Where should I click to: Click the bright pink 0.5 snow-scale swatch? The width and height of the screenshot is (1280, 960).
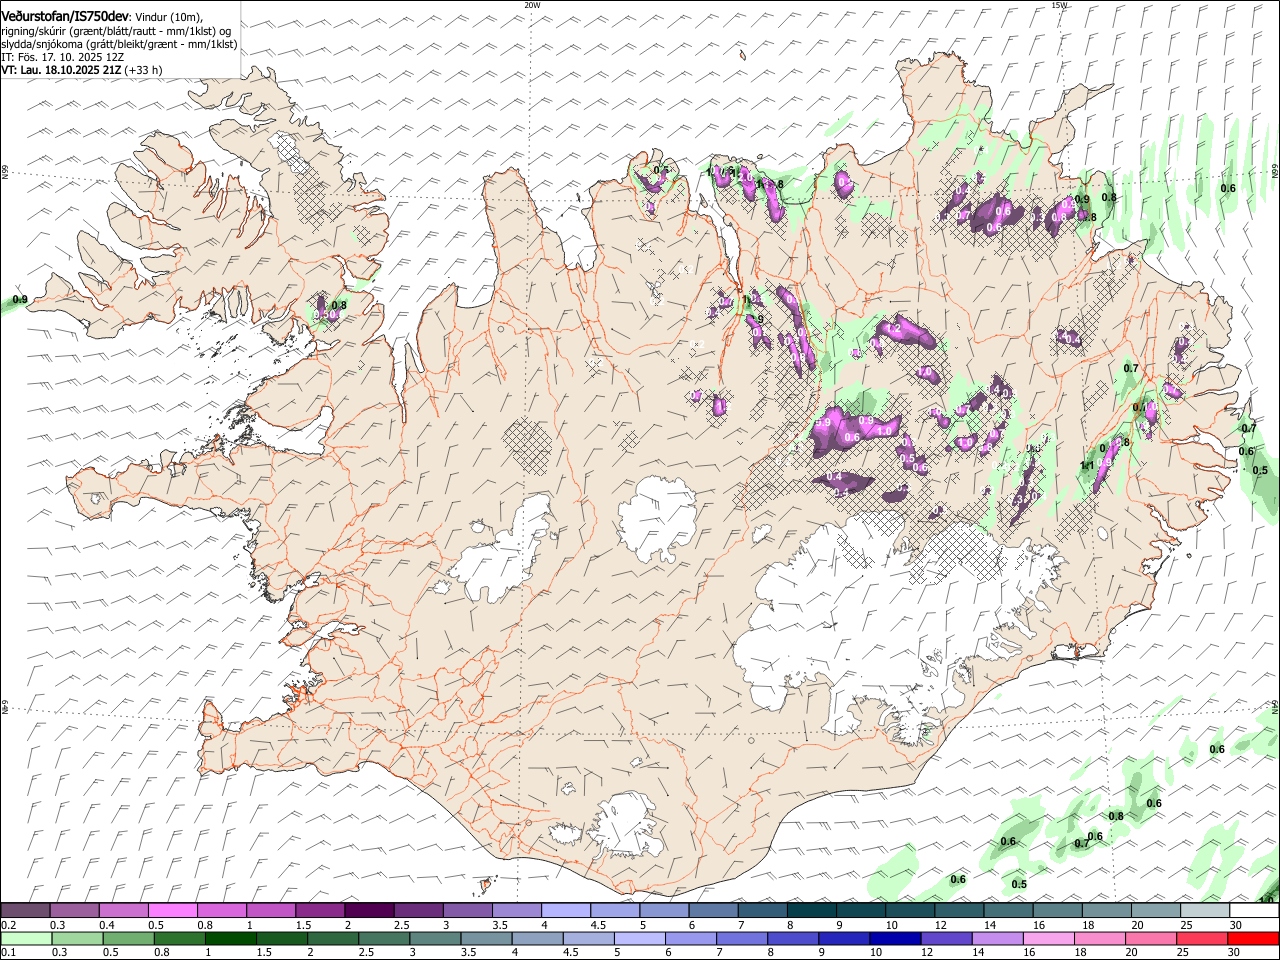[172, 911]
